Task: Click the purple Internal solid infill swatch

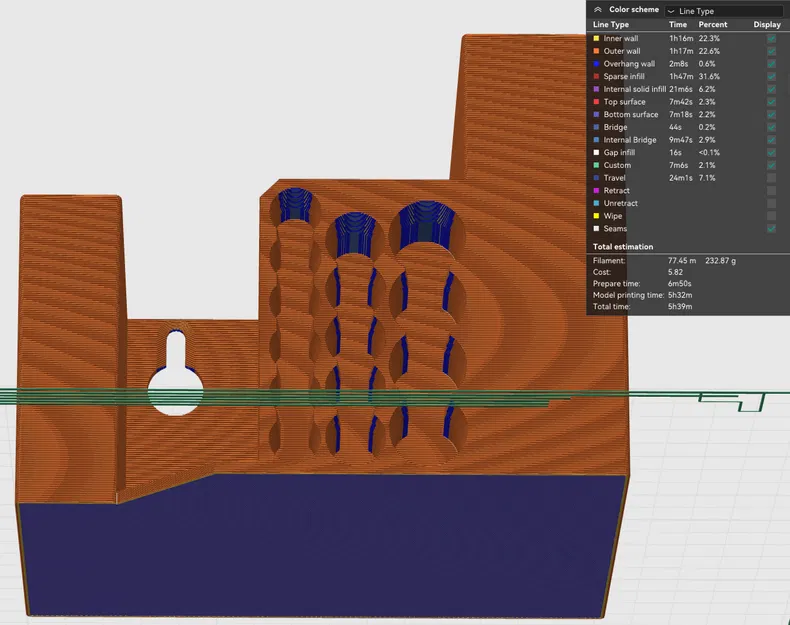Action: [x=597, y=89]
